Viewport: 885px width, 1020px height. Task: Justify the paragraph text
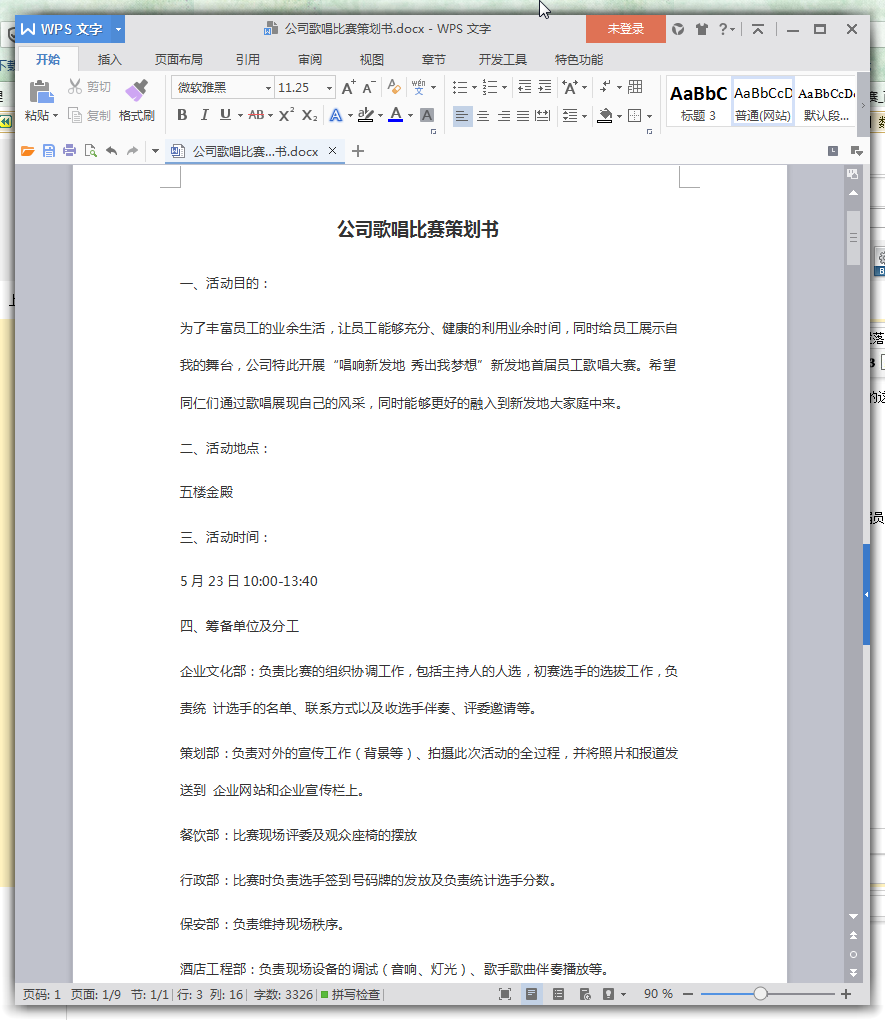pos(523,116)
